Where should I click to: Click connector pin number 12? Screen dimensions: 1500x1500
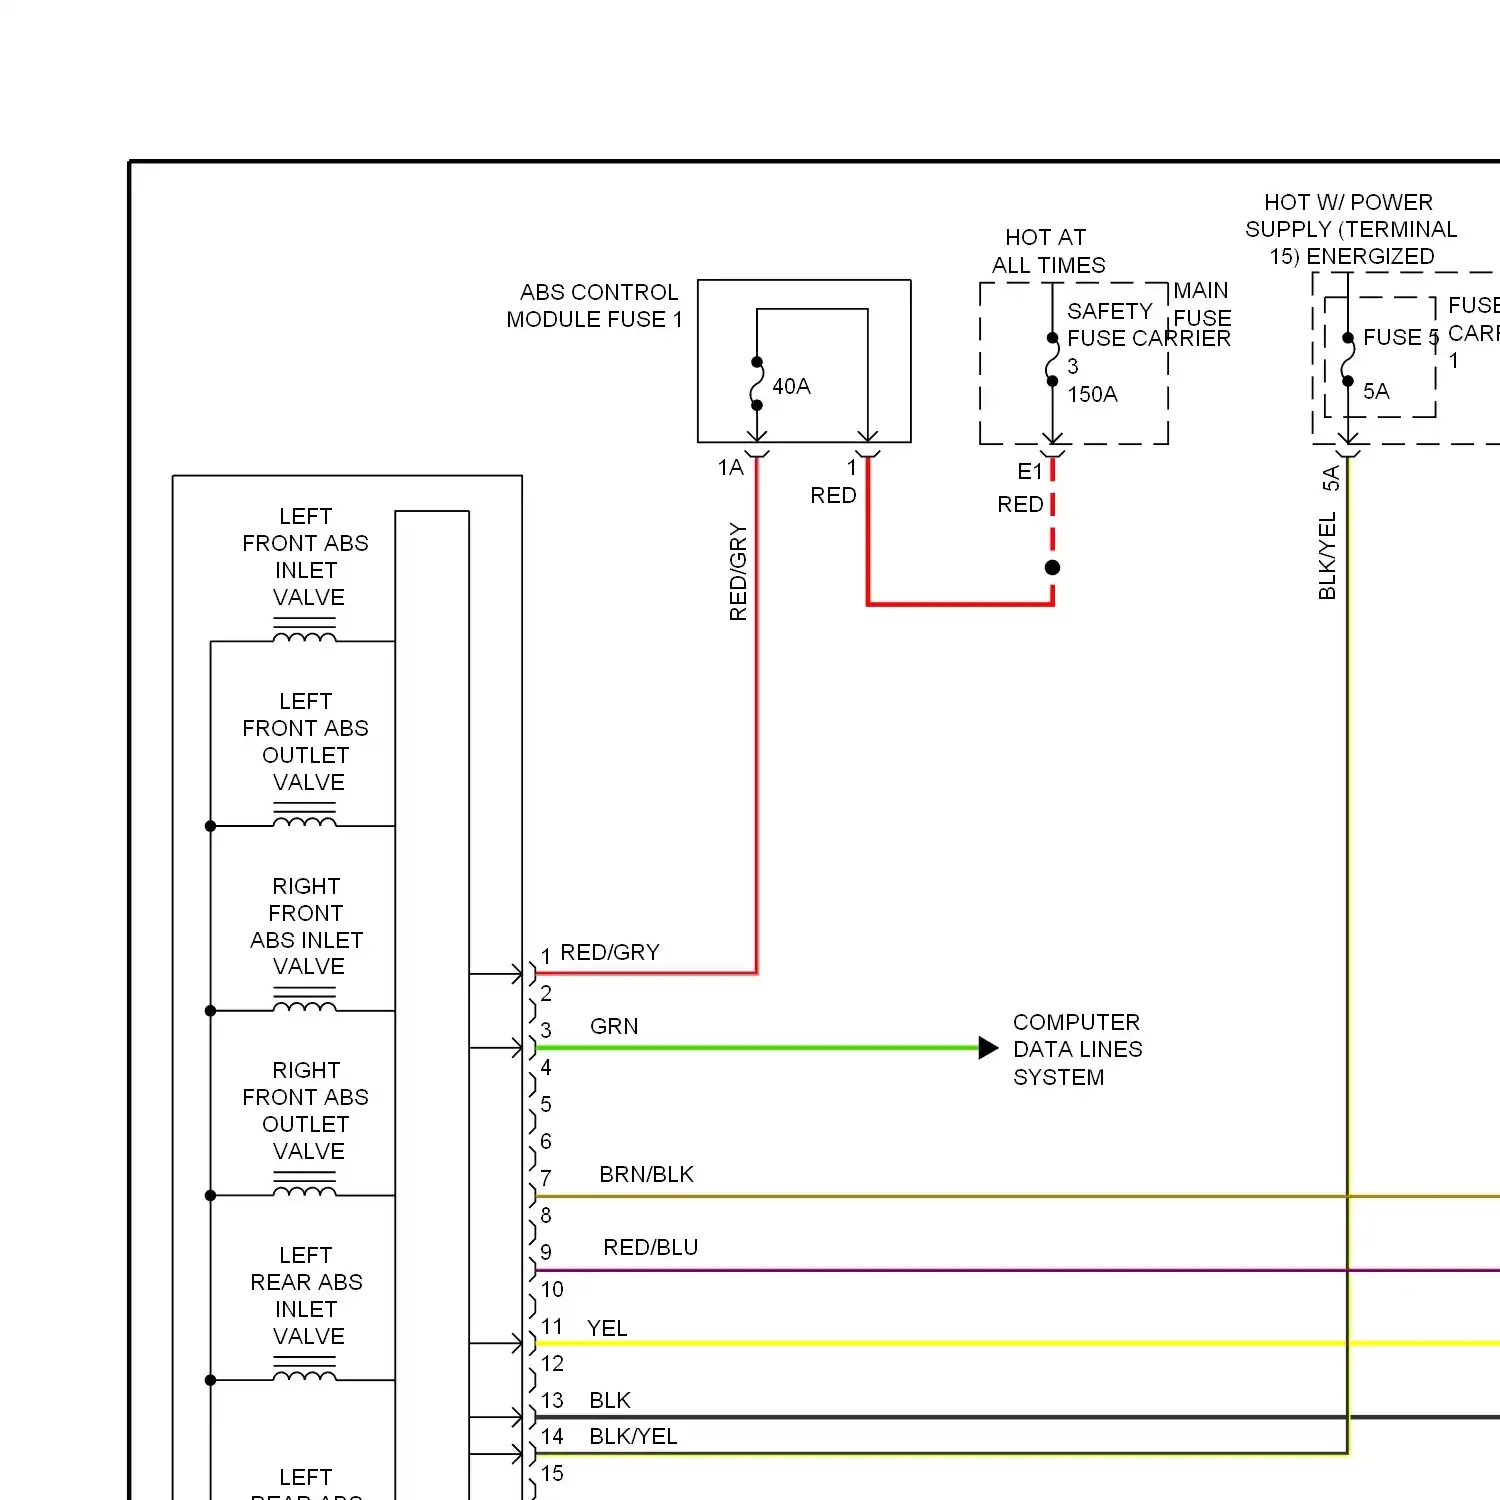(552, 1363)
